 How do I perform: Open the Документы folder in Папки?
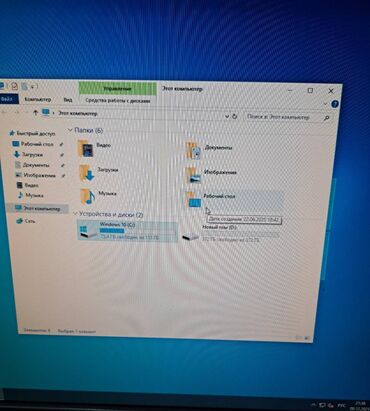pos(209,151)
